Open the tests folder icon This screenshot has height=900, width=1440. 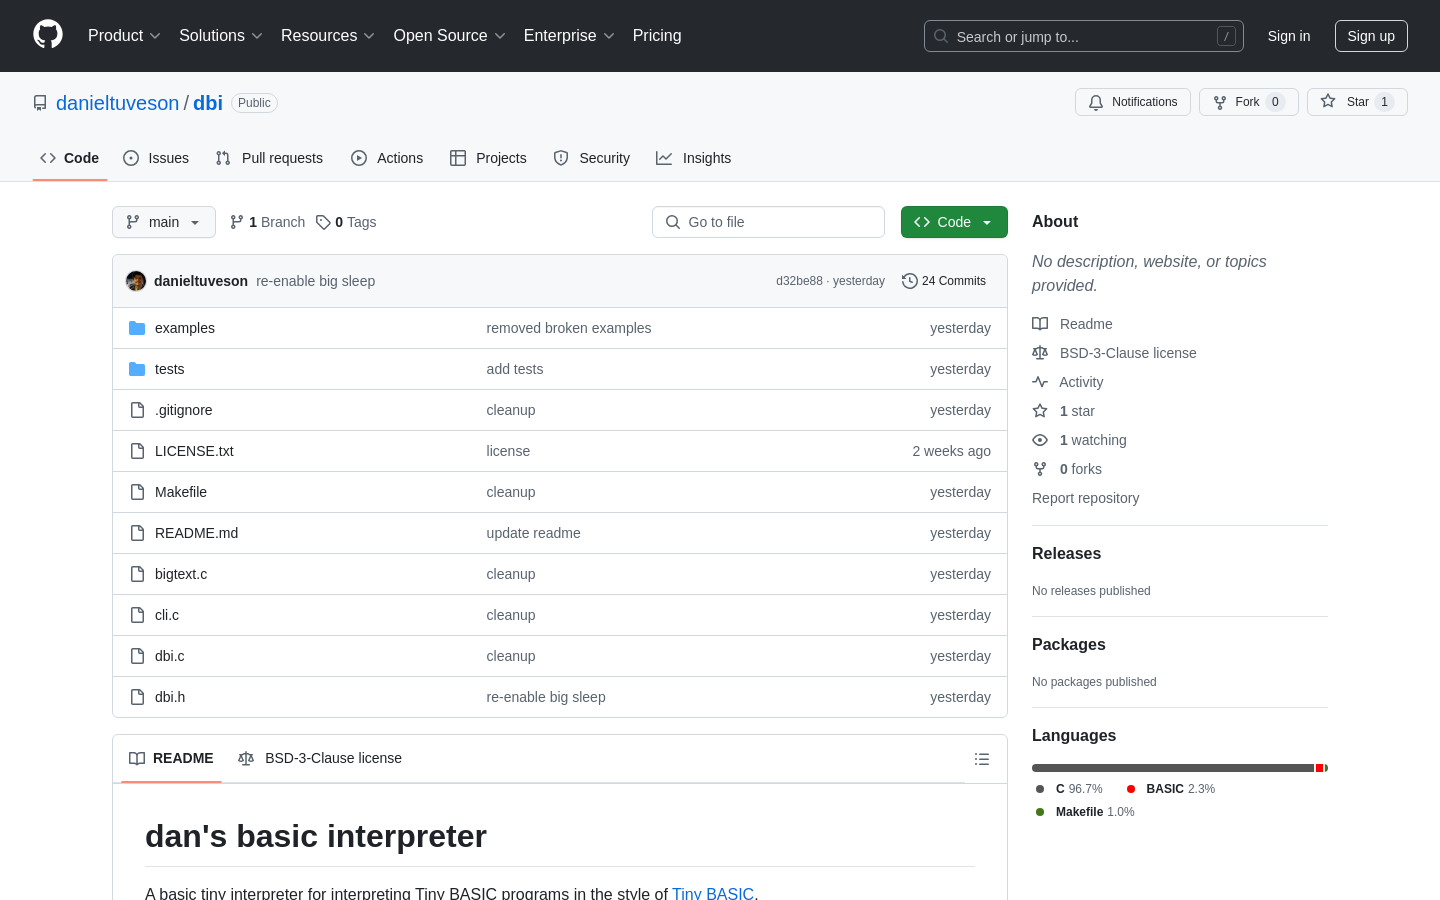click(137, 369)
